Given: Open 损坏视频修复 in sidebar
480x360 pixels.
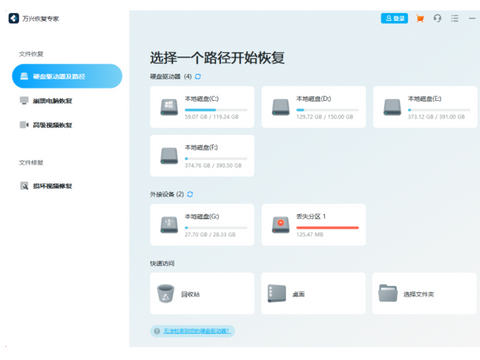Looking at the screenshot, I should [x=52, y=186].
